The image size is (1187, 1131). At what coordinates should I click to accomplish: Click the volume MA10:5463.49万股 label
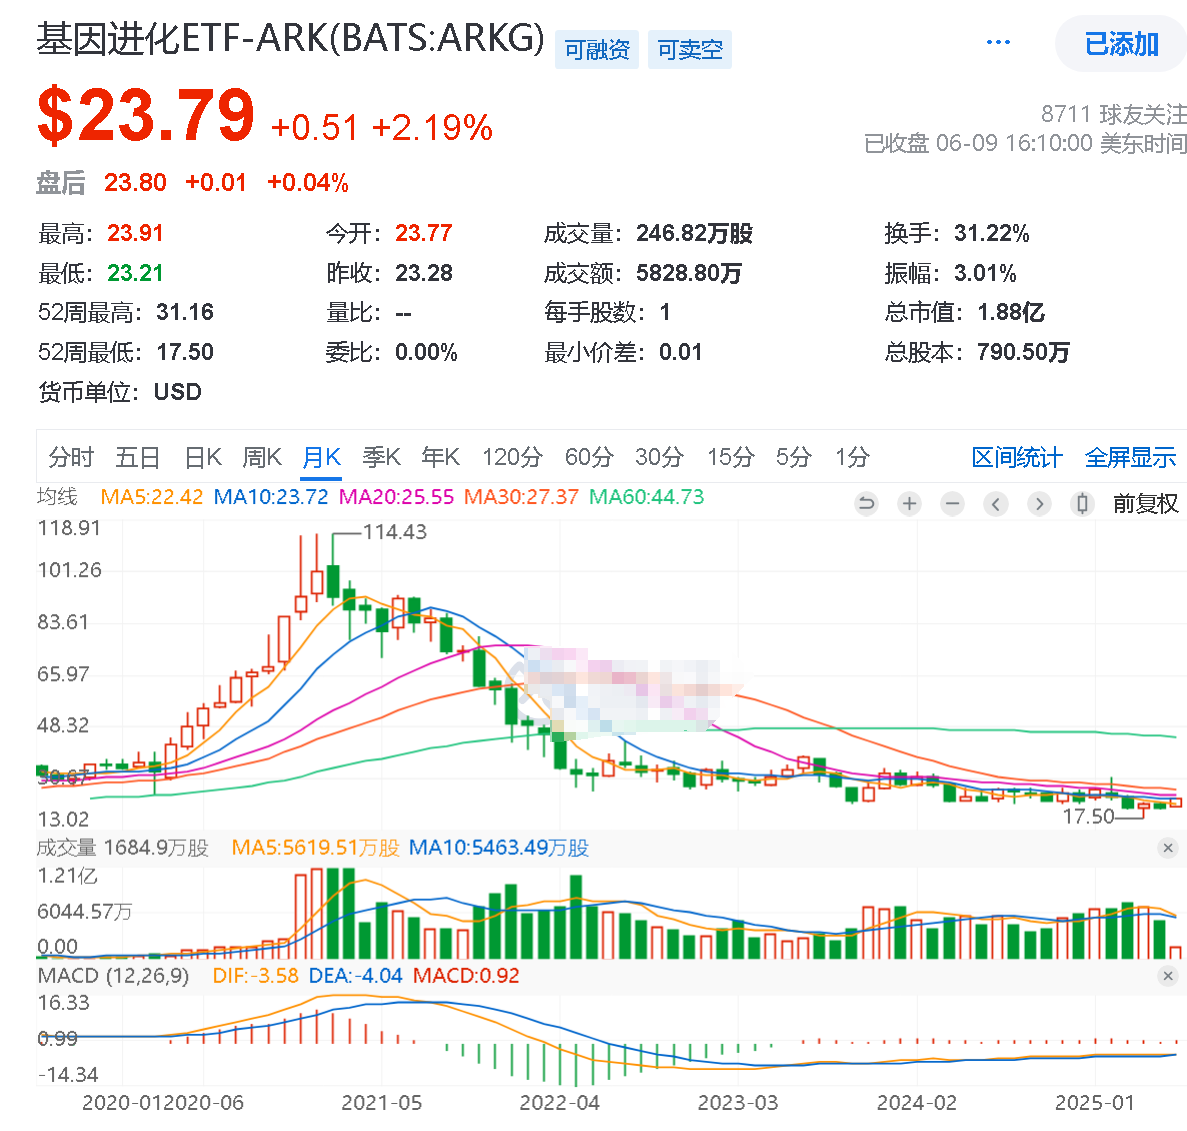click(x=498, y=848)
